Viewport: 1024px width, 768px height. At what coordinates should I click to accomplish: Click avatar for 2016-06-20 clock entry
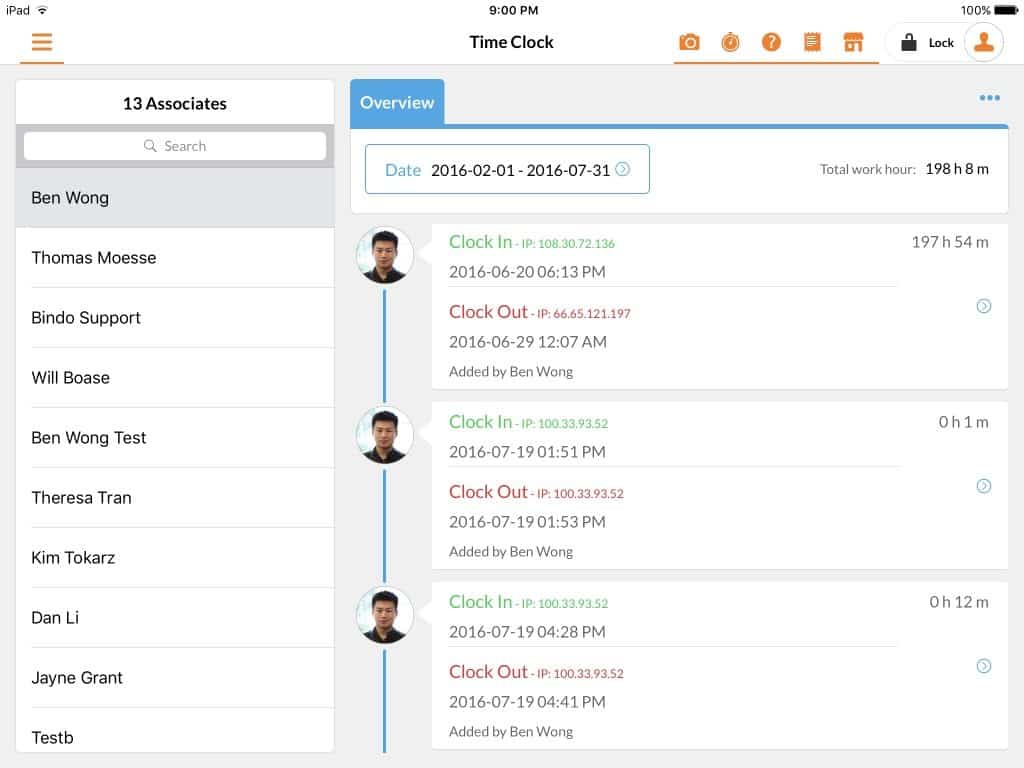pos(385,255)
